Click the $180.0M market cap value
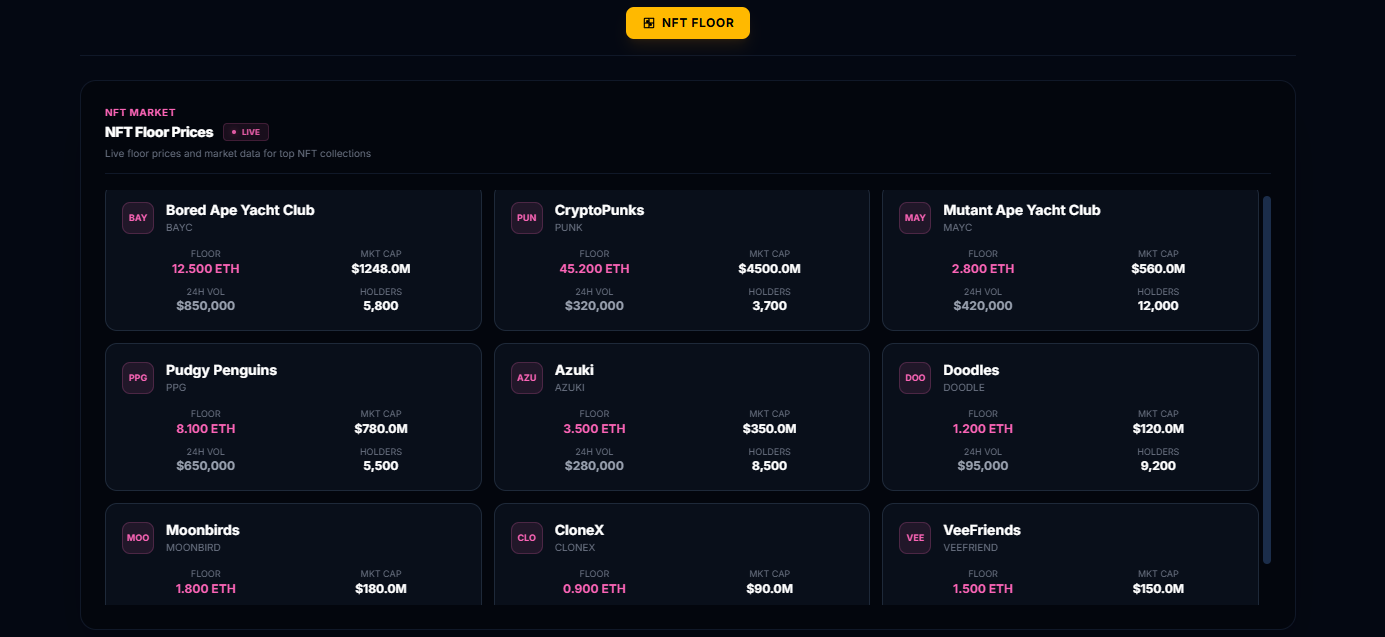The height and width of the screenshot is (637, 1385). [381, 589]
